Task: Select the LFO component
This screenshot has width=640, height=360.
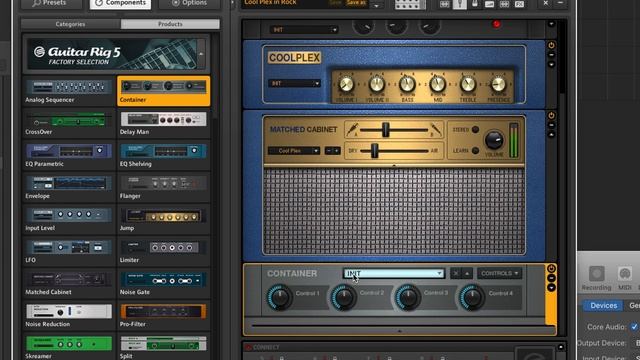Action: click(69, 251)
